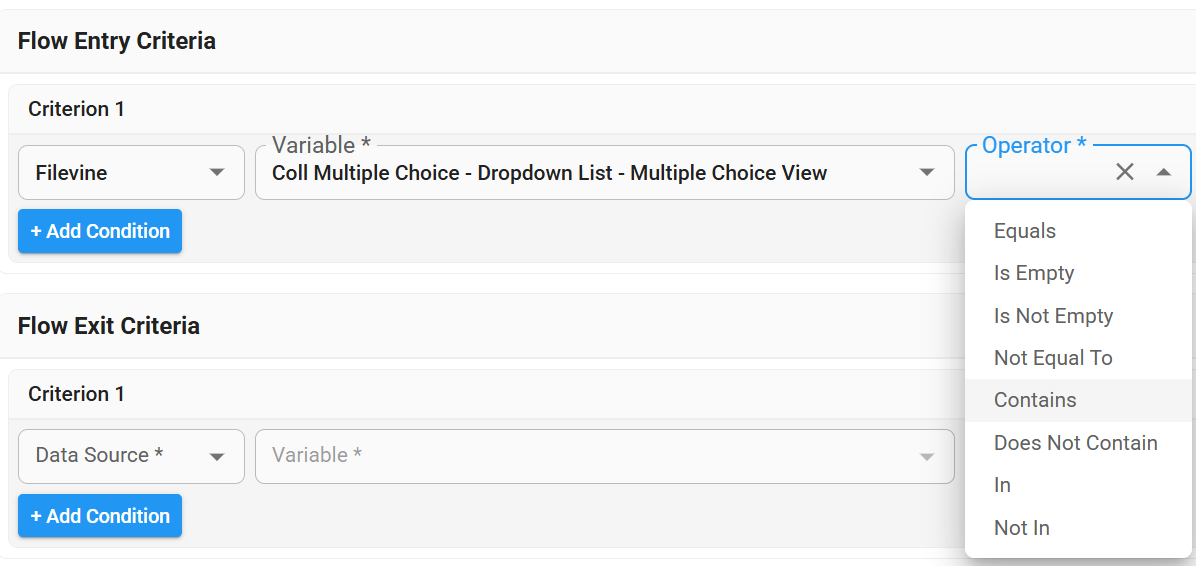Click the disabled Variable dropdown in Exit Criteria
Viewport: 1196px width, 566px height.
[x=604, y=456]
